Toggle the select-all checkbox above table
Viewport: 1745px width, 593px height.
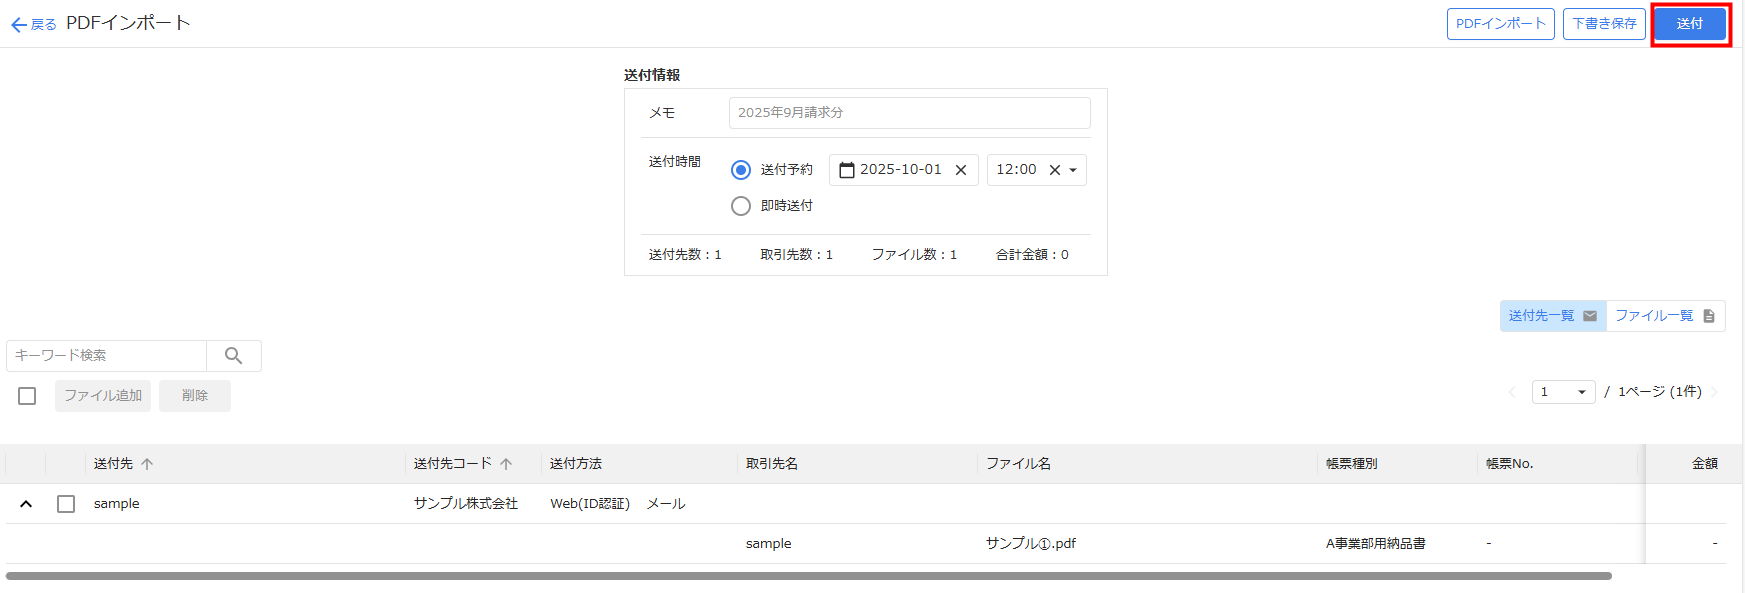[x=27, y=396]
